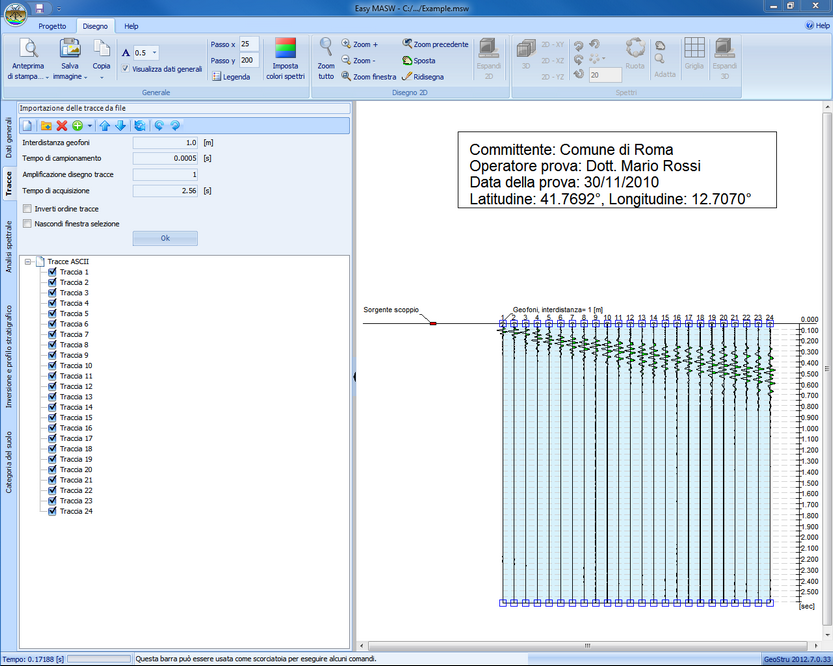Click the Espandi 2D icon
The image size is (833, 666).
tap(489, 48)
